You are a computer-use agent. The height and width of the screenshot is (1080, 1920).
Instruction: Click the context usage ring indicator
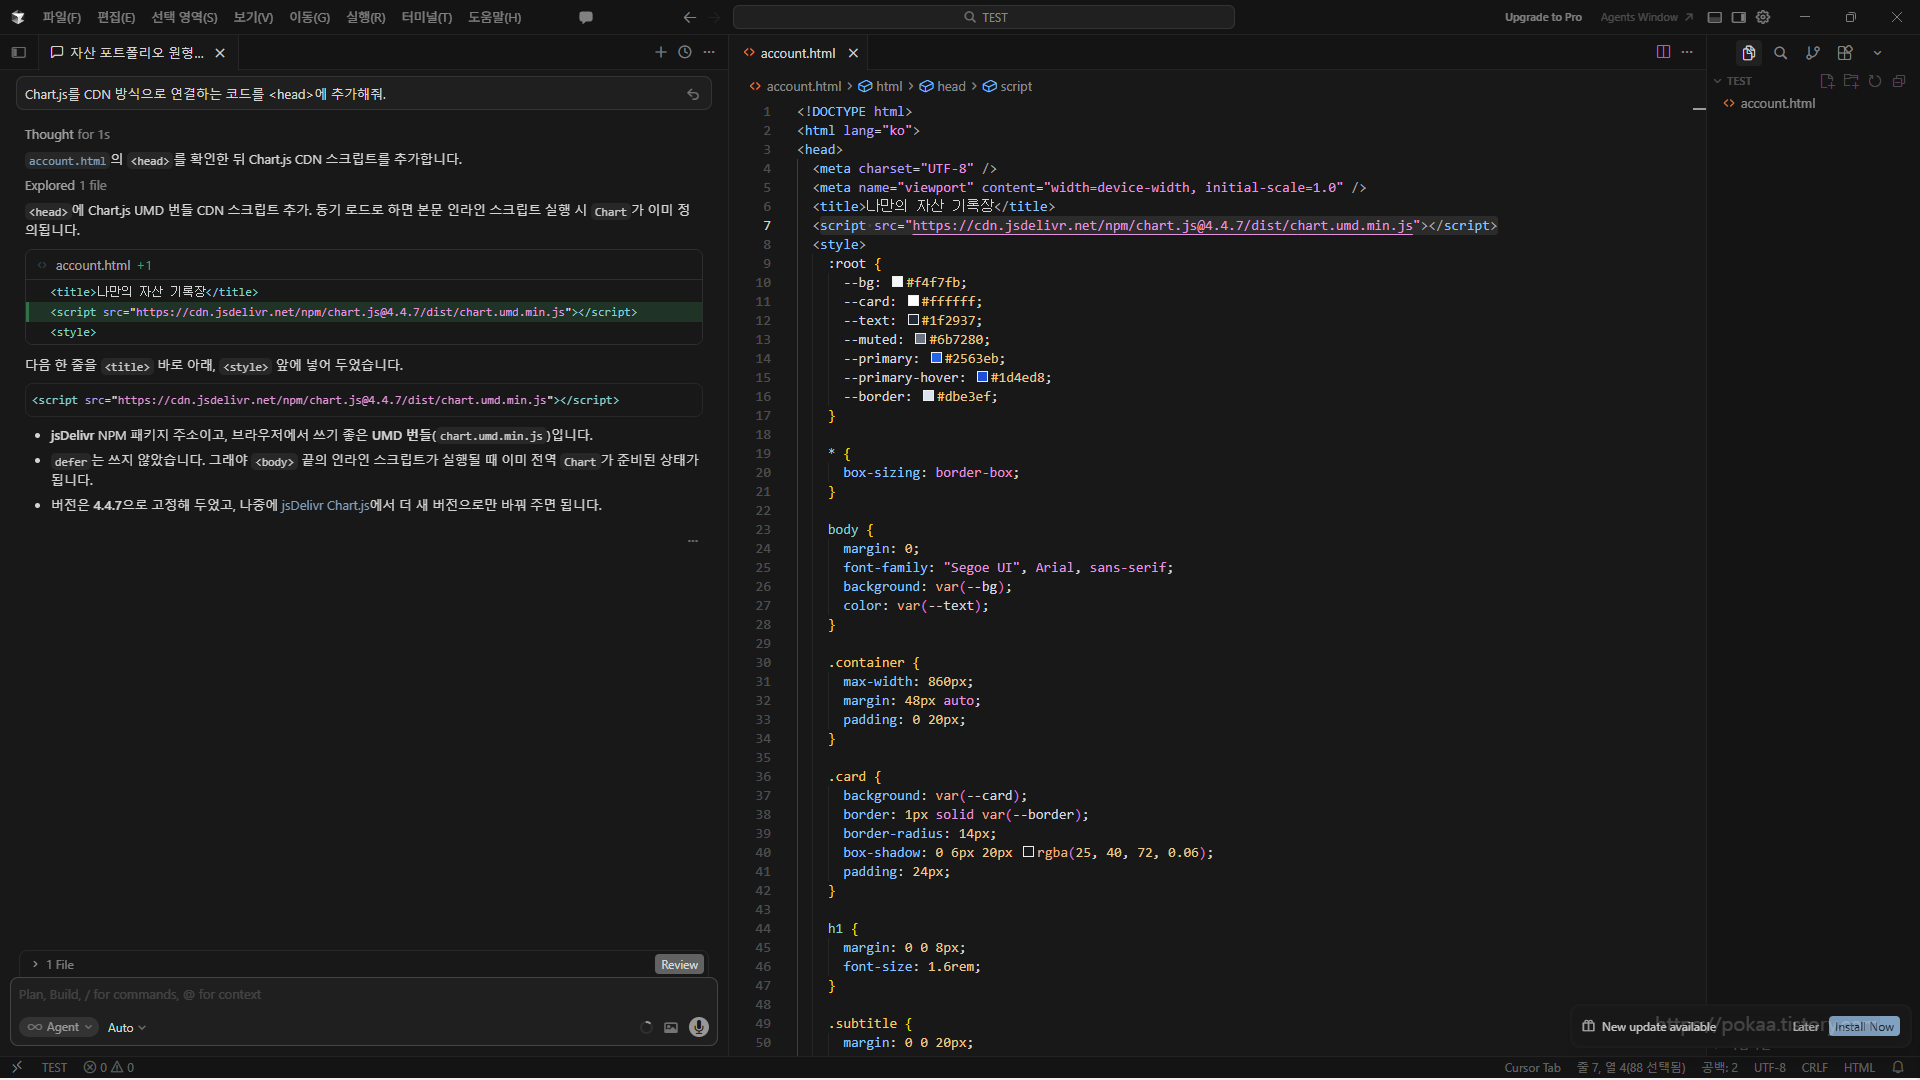click(646, 1027)
